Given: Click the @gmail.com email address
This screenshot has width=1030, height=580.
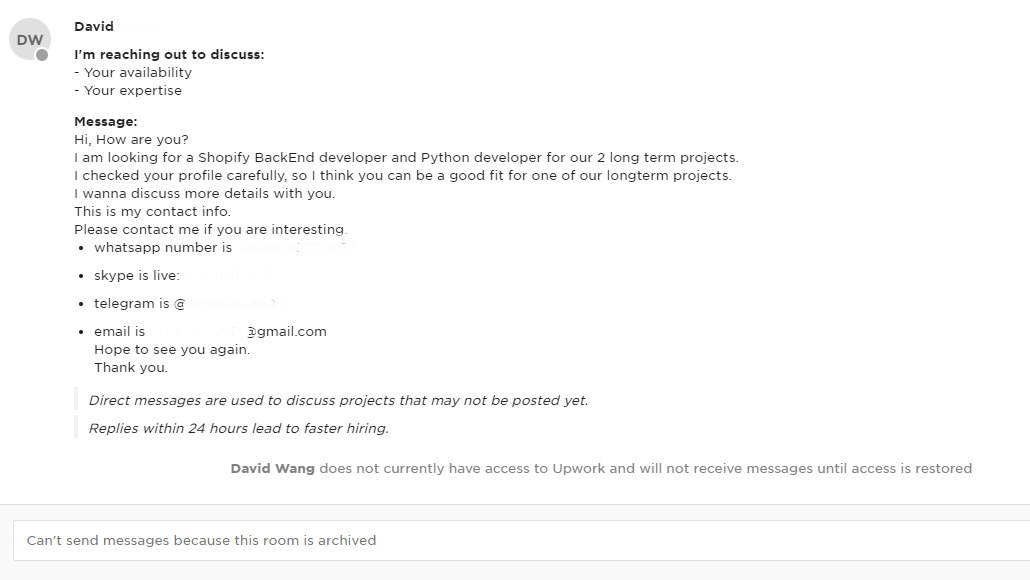Looking at the screenshot, I should (286, 332).
